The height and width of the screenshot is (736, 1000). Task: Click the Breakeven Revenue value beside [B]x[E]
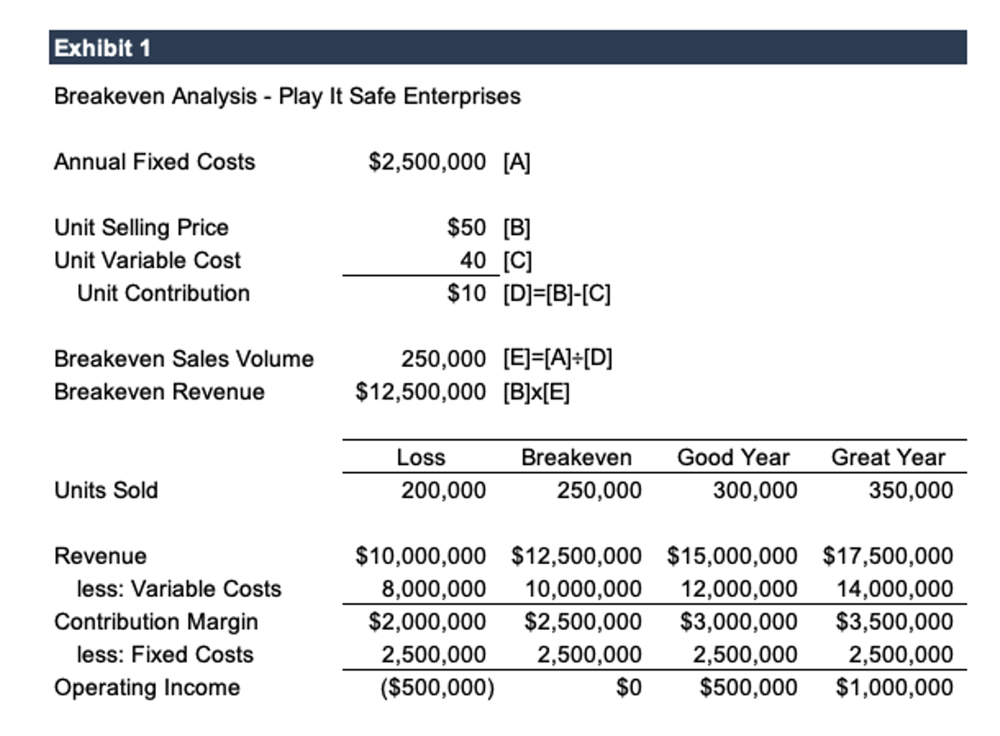[x=421, y=391]
